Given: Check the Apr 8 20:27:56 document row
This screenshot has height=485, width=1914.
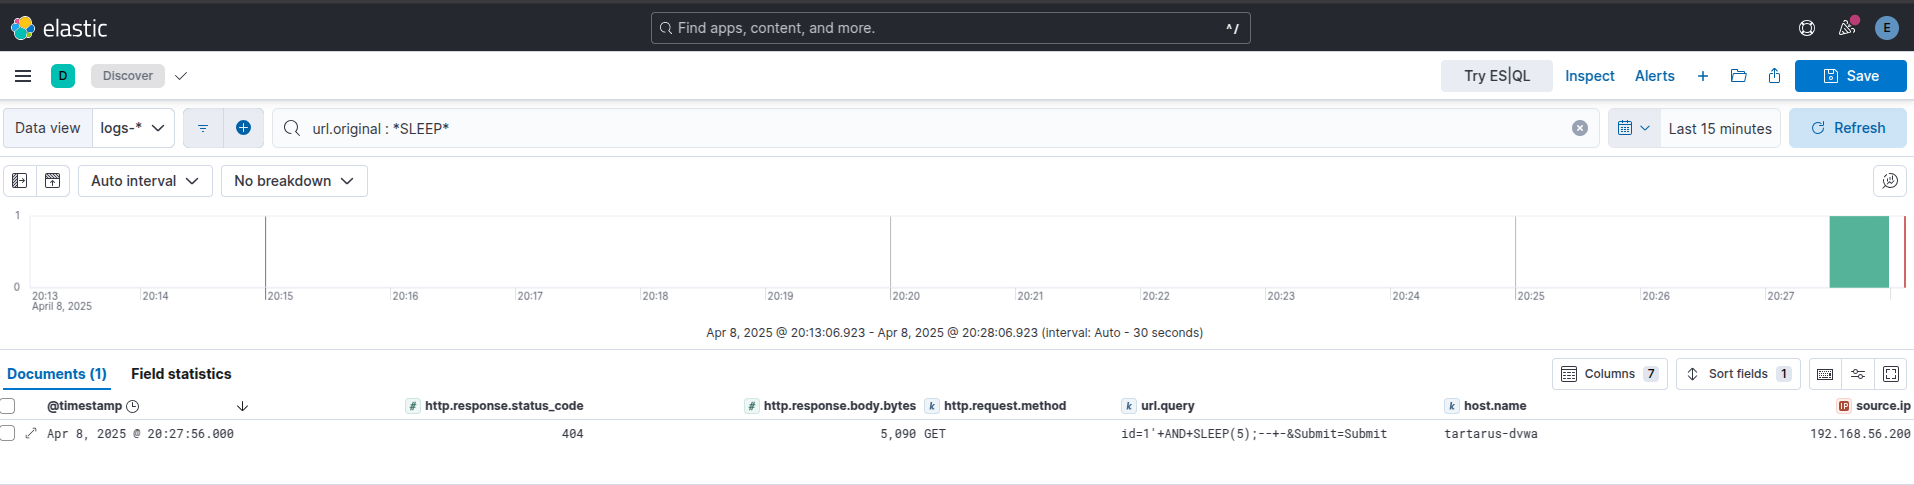Looking at the screenshot, I should (x=8, y=434).
